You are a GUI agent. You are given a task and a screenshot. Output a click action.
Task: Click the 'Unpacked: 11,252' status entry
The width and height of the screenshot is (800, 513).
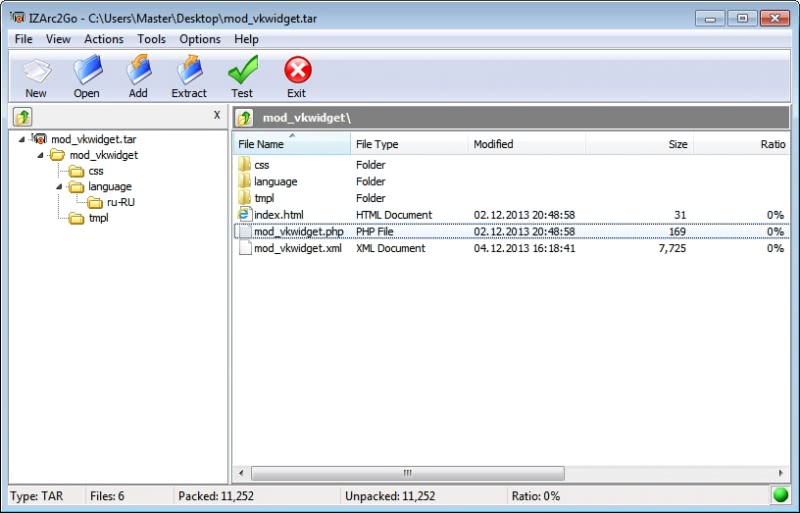click(x=390, y=496)
